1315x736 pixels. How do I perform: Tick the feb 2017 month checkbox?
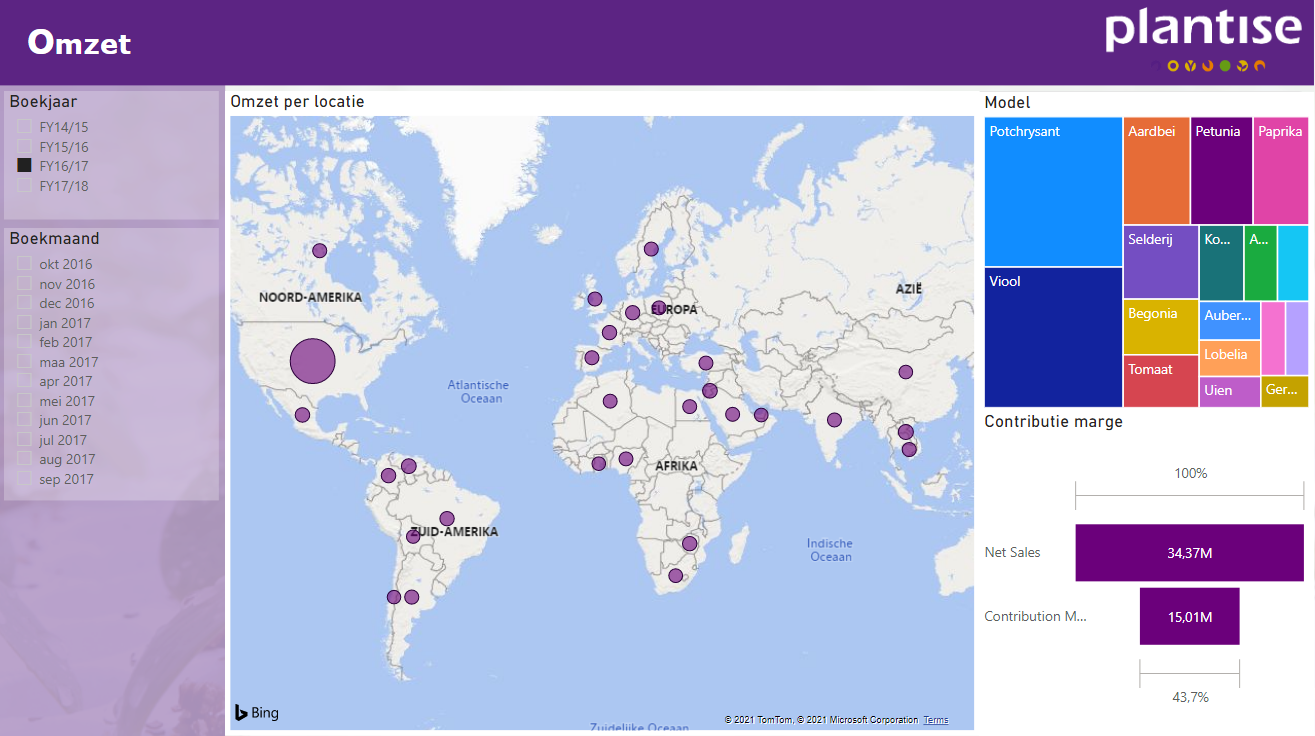24,342
